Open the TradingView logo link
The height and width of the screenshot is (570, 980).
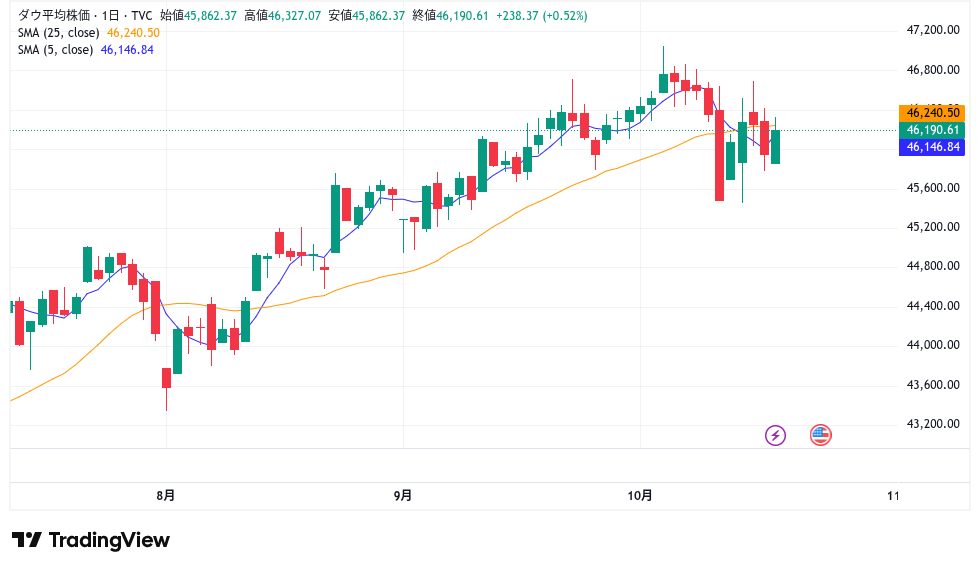(91, 540)
